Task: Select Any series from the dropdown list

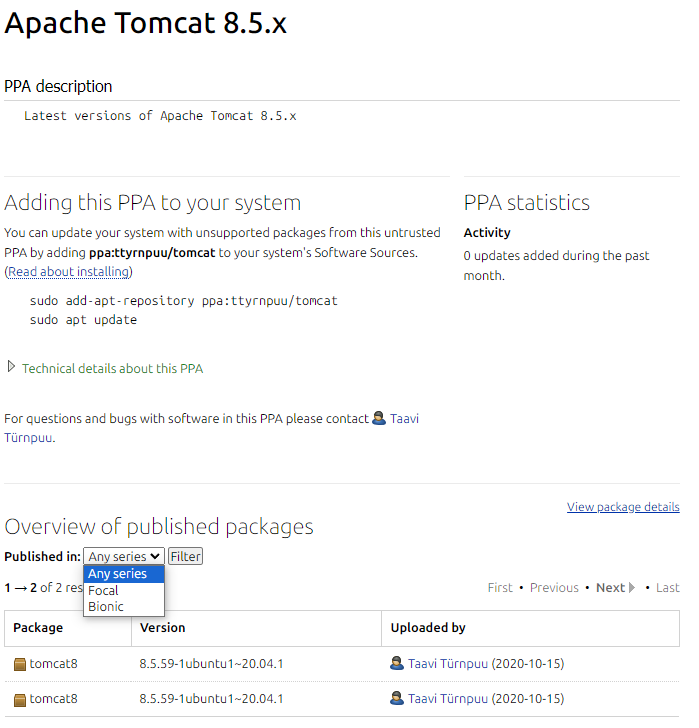Action: tap(118, 574)
